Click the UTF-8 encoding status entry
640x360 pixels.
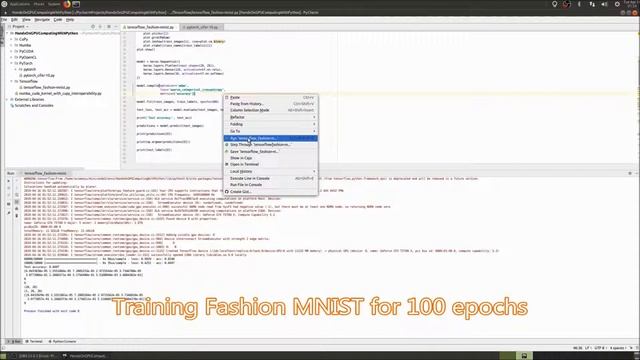(599, 348)
